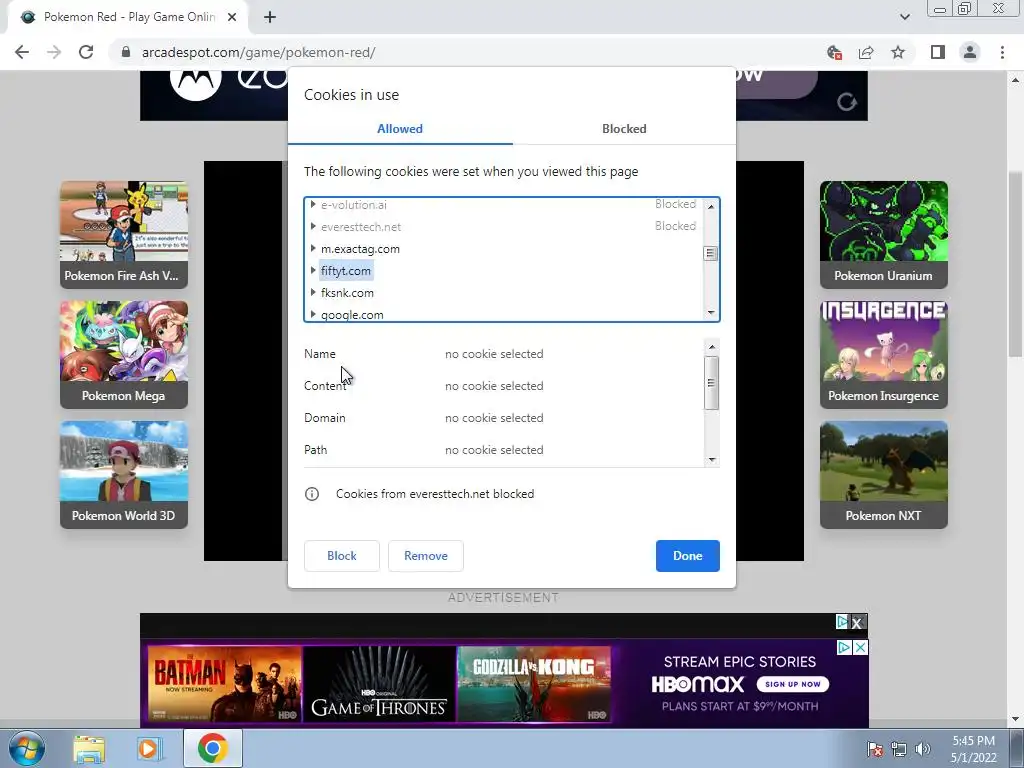Click the browser back arrow
Image resolution: width=1024 pixels, height=768 pixels.
click(22, 52)
